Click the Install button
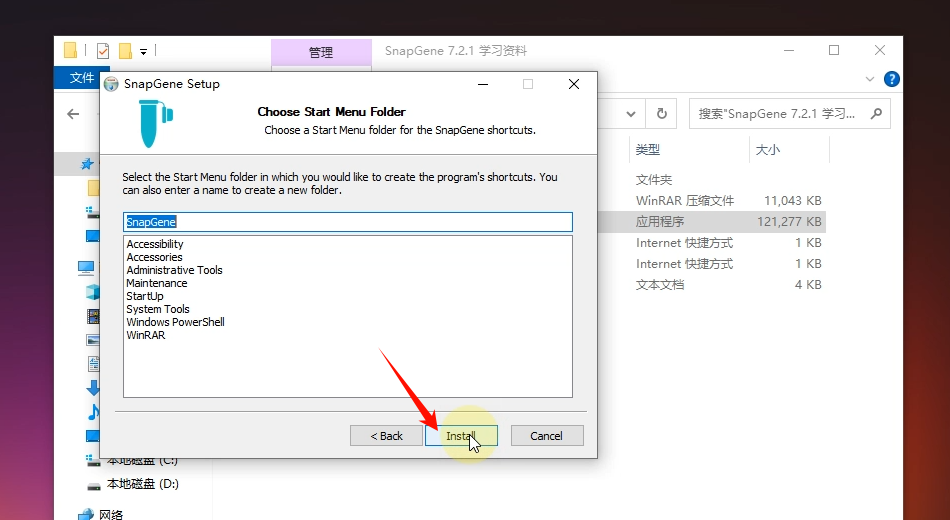 coord(461,436)
